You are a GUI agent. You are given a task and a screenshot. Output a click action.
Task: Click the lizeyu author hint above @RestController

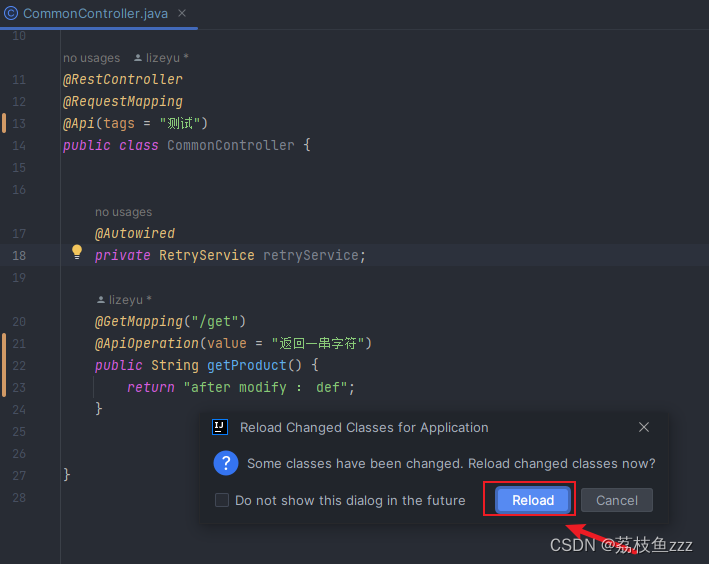[161, 58]
